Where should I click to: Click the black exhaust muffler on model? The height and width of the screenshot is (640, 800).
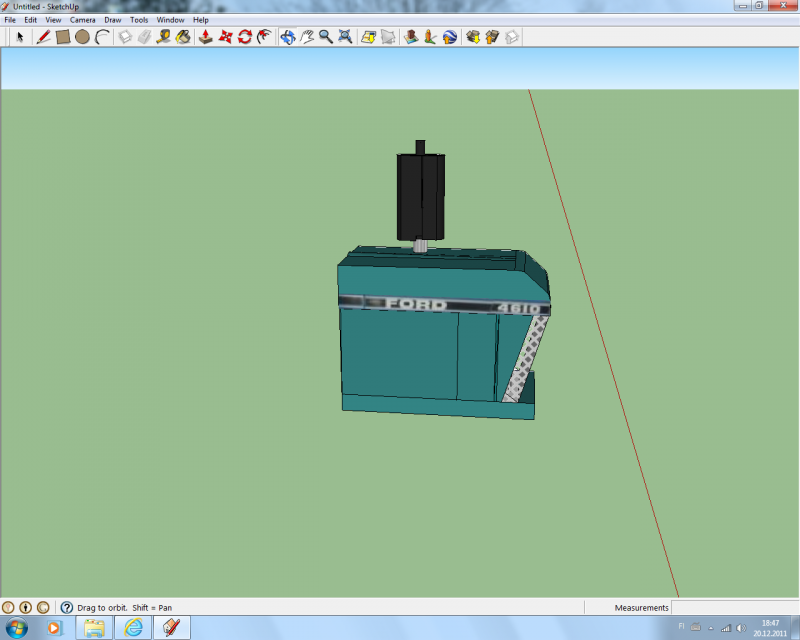pos(420,196)
